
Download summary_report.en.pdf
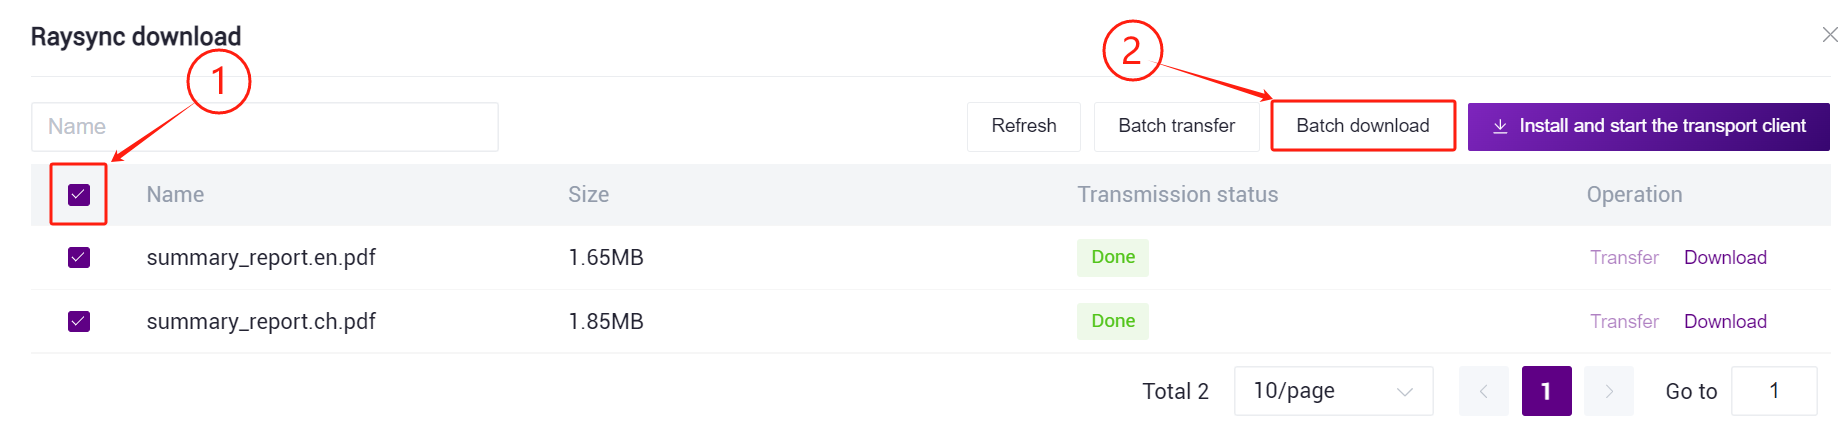click(1725, 258)
